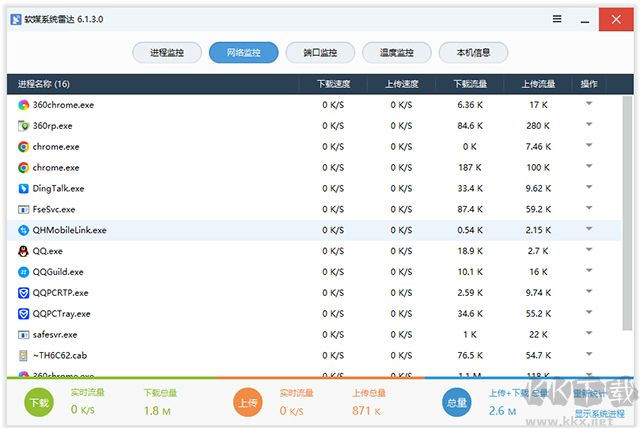
Task: Click the DingTalk.exe process icon
Action: coord(24,188)
